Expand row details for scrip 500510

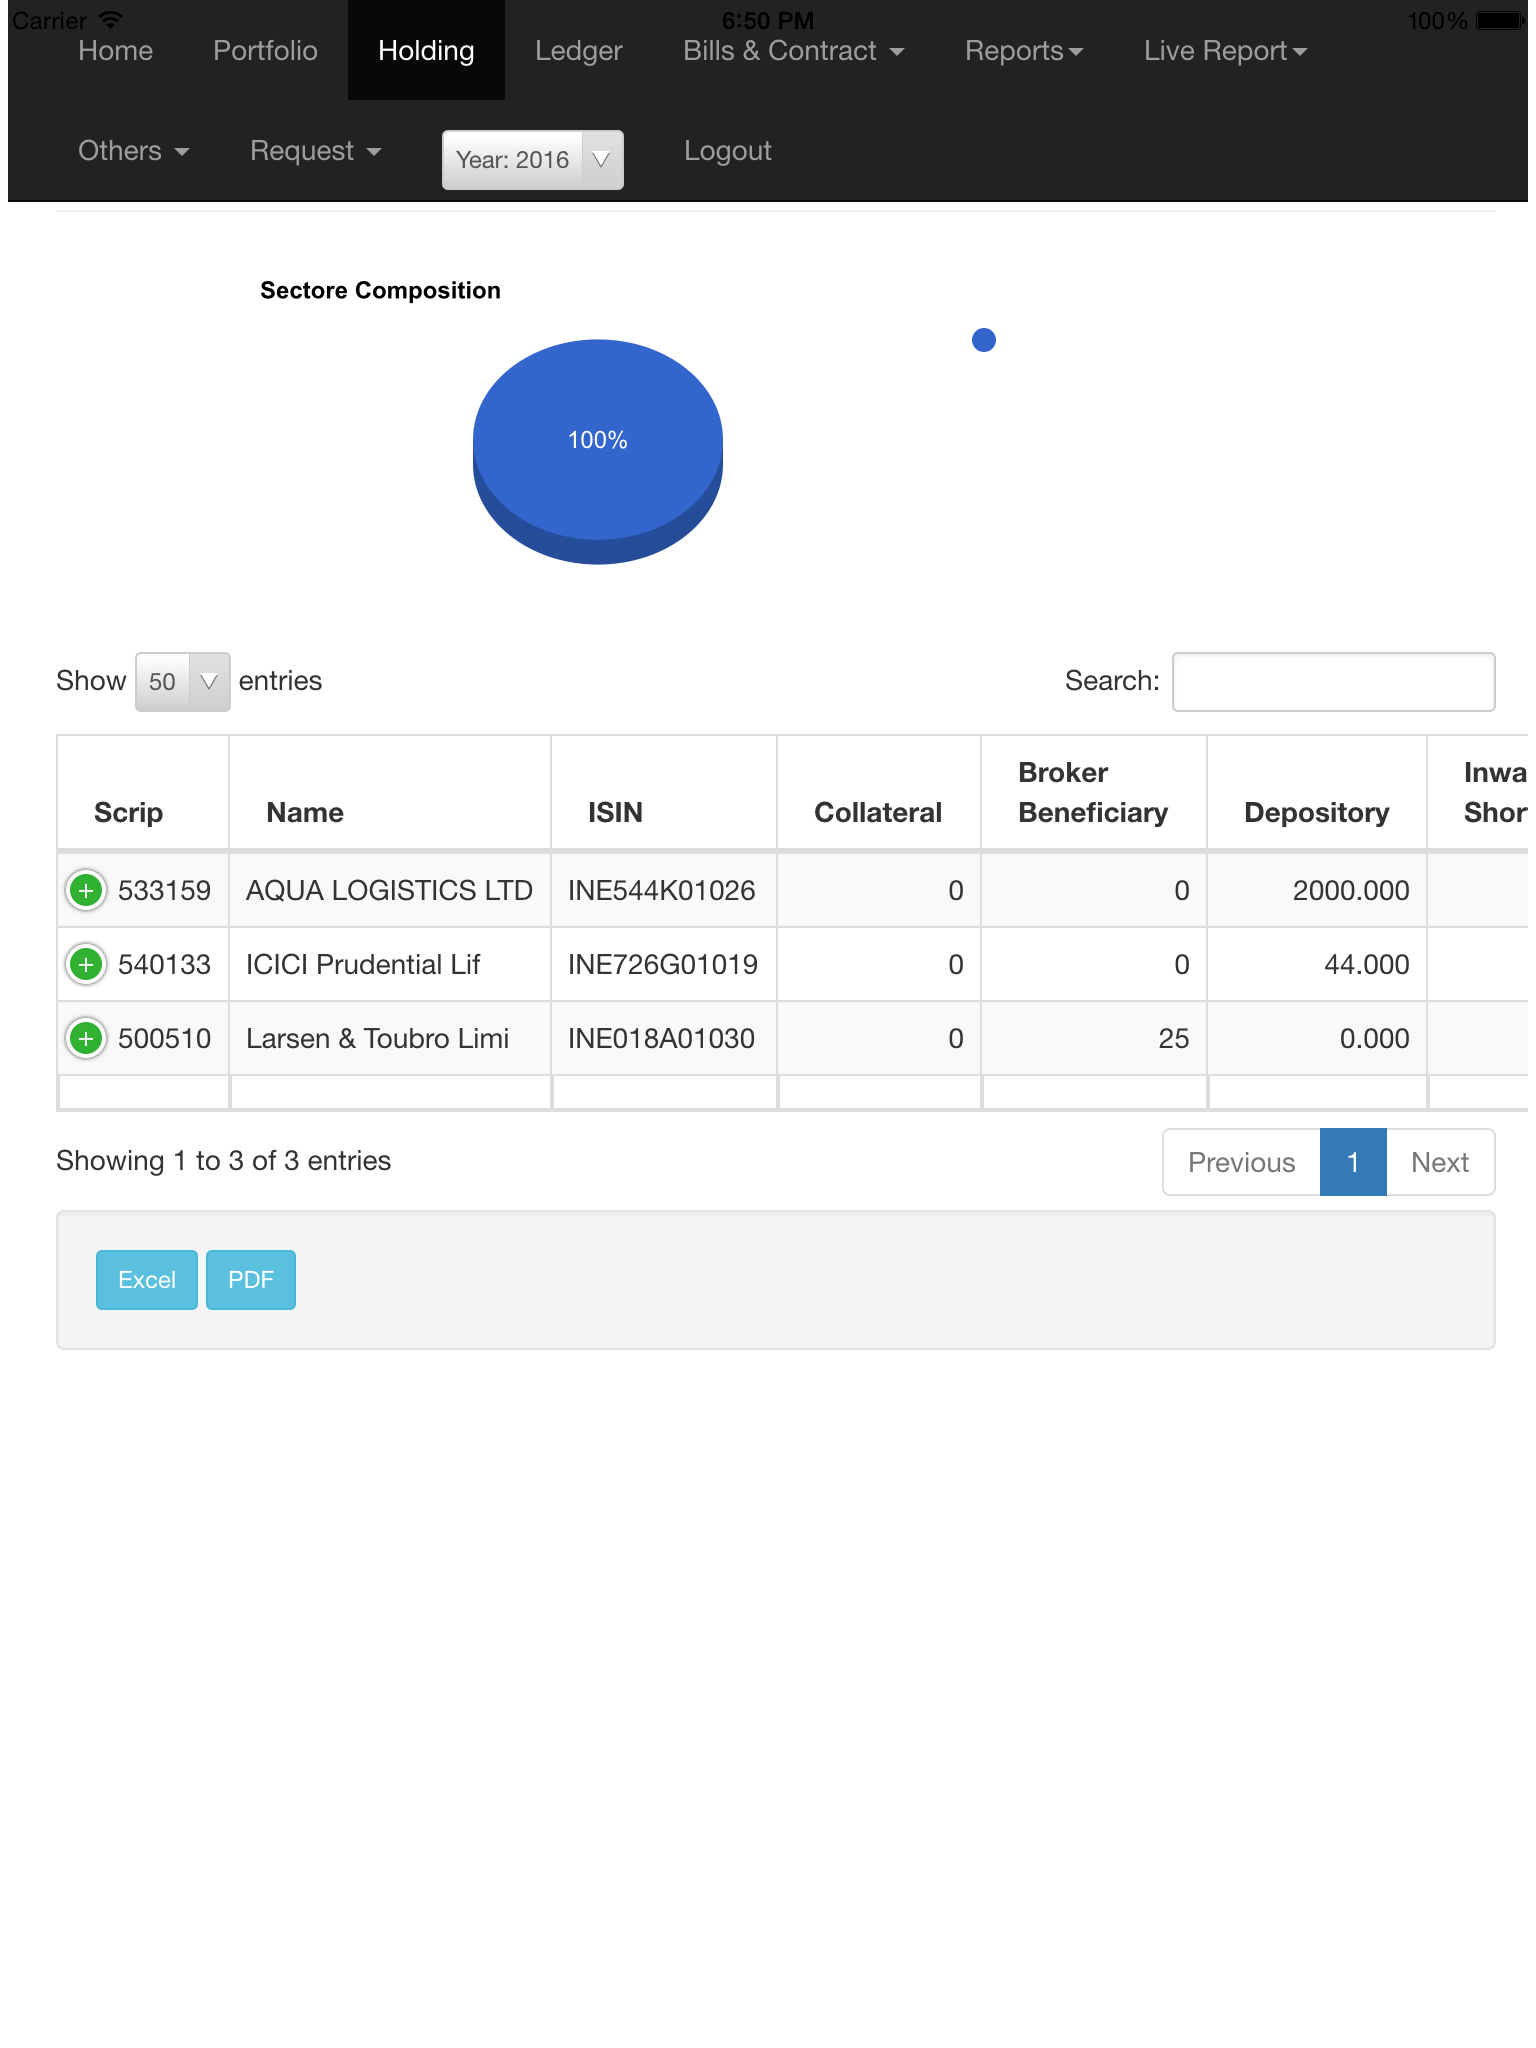(86, 1038)
